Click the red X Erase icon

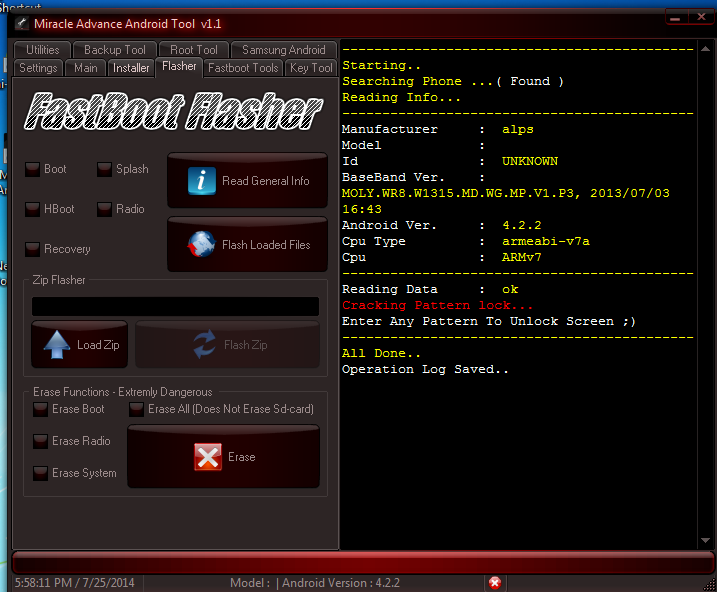[x=208, y=456]
